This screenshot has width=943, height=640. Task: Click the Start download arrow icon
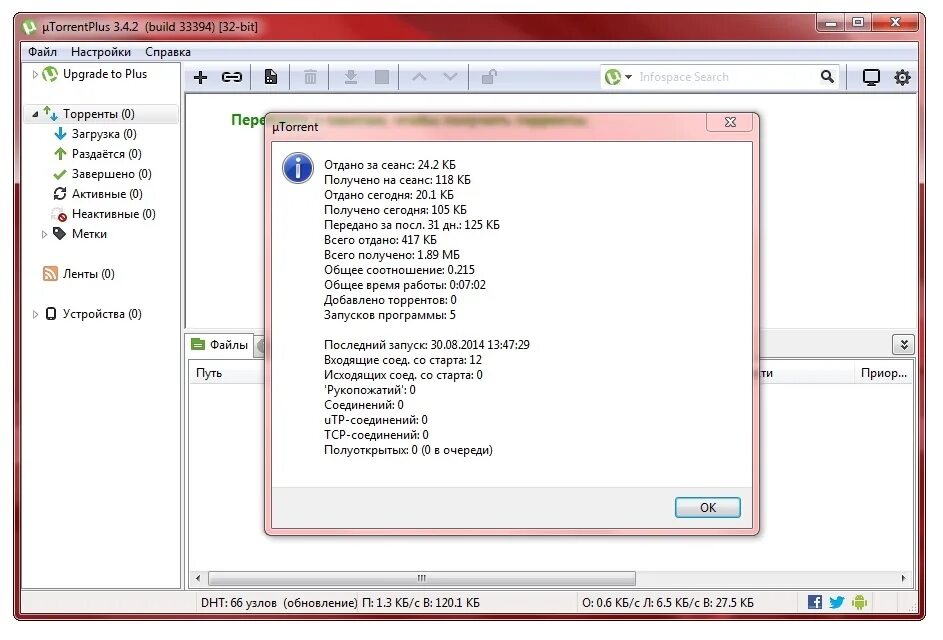pos(351,77)
